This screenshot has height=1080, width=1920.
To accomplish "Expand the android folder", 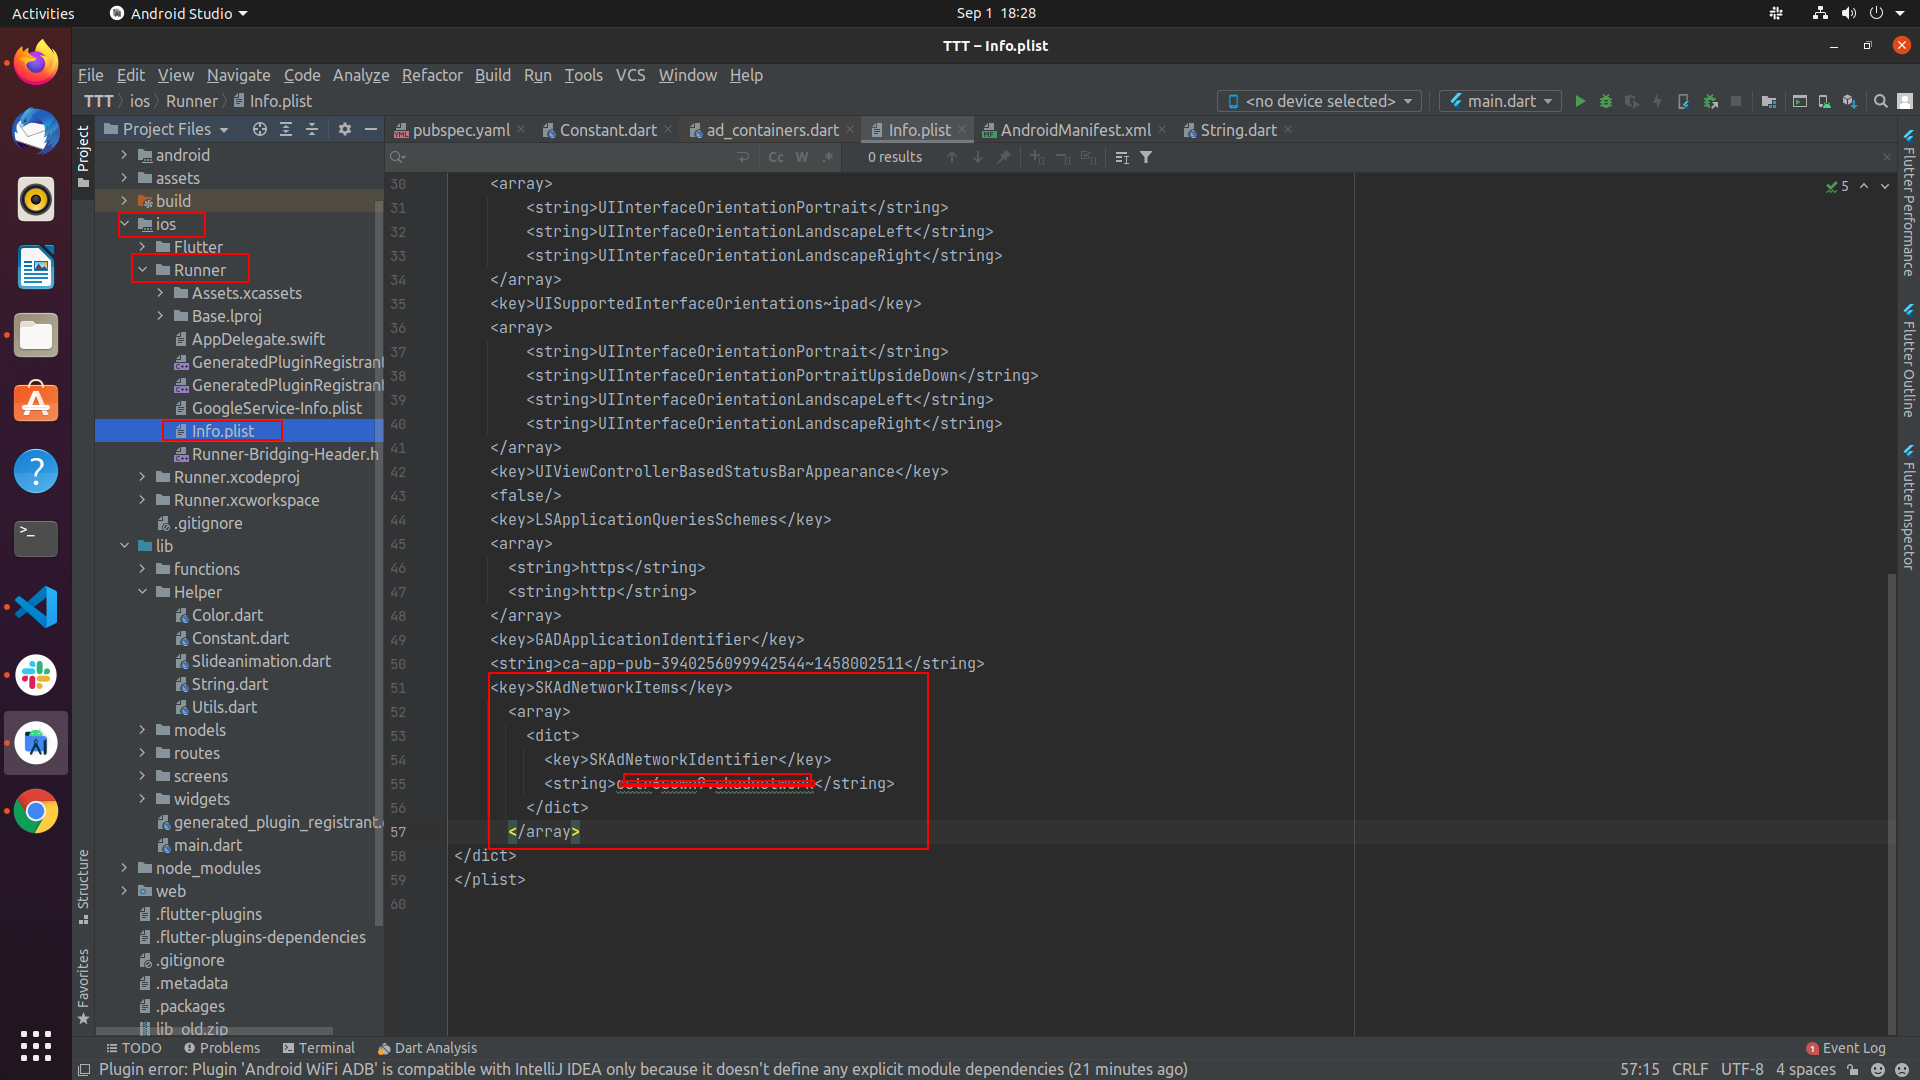I will click(x=124, y=155).
